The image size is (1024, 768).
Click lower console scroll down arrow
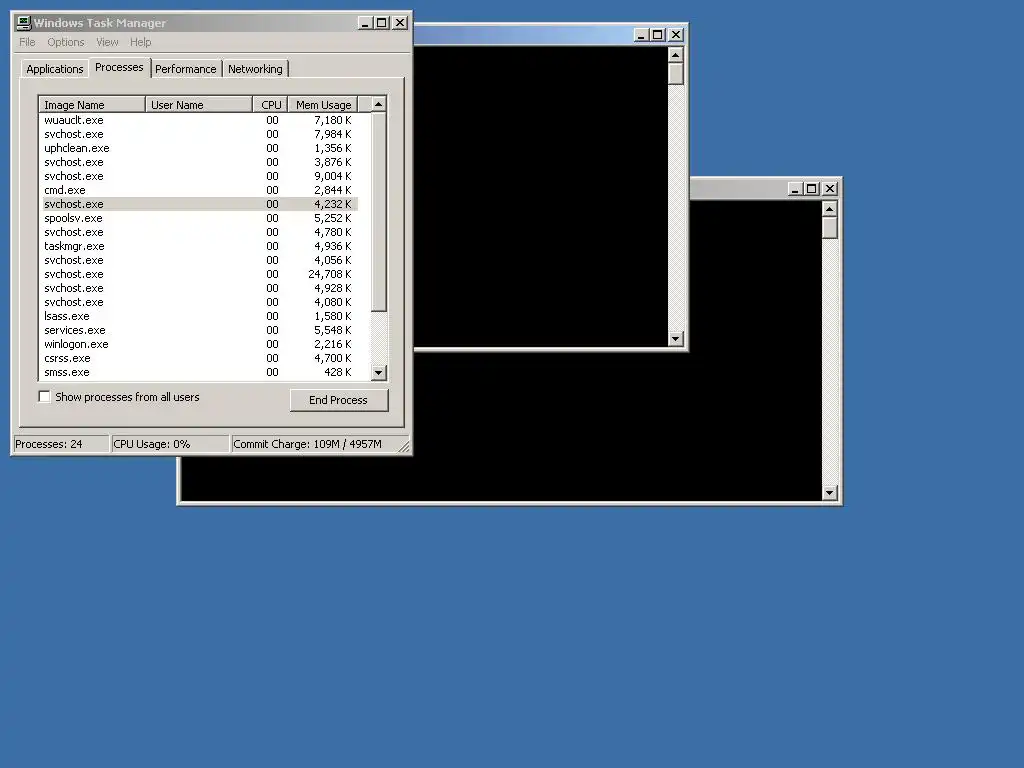point(830,493)
